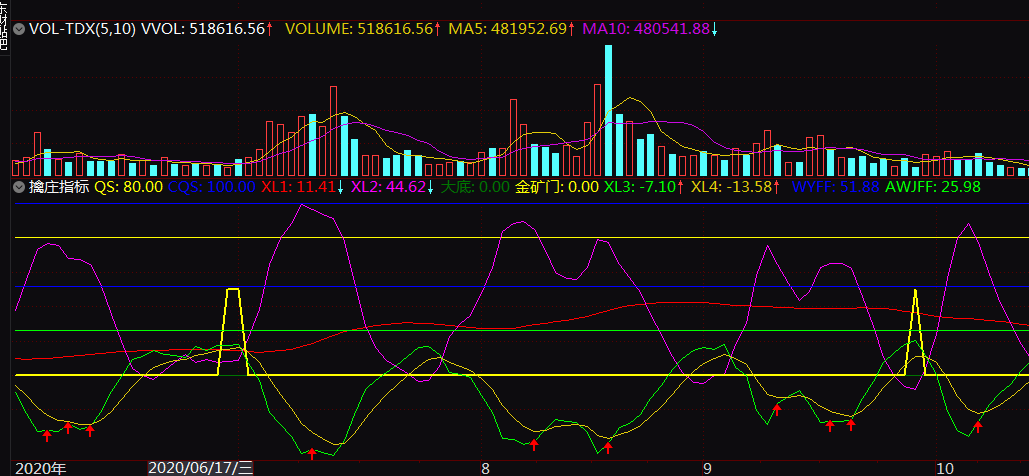Jump to month 10 on time axis

tap(944, 469)
